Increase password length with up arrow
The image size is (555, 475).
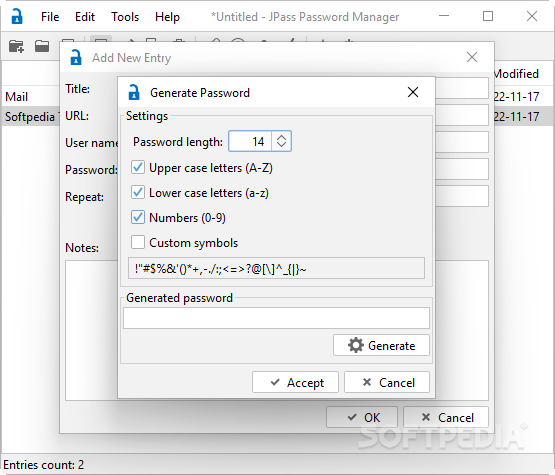(x=281, y=137)
